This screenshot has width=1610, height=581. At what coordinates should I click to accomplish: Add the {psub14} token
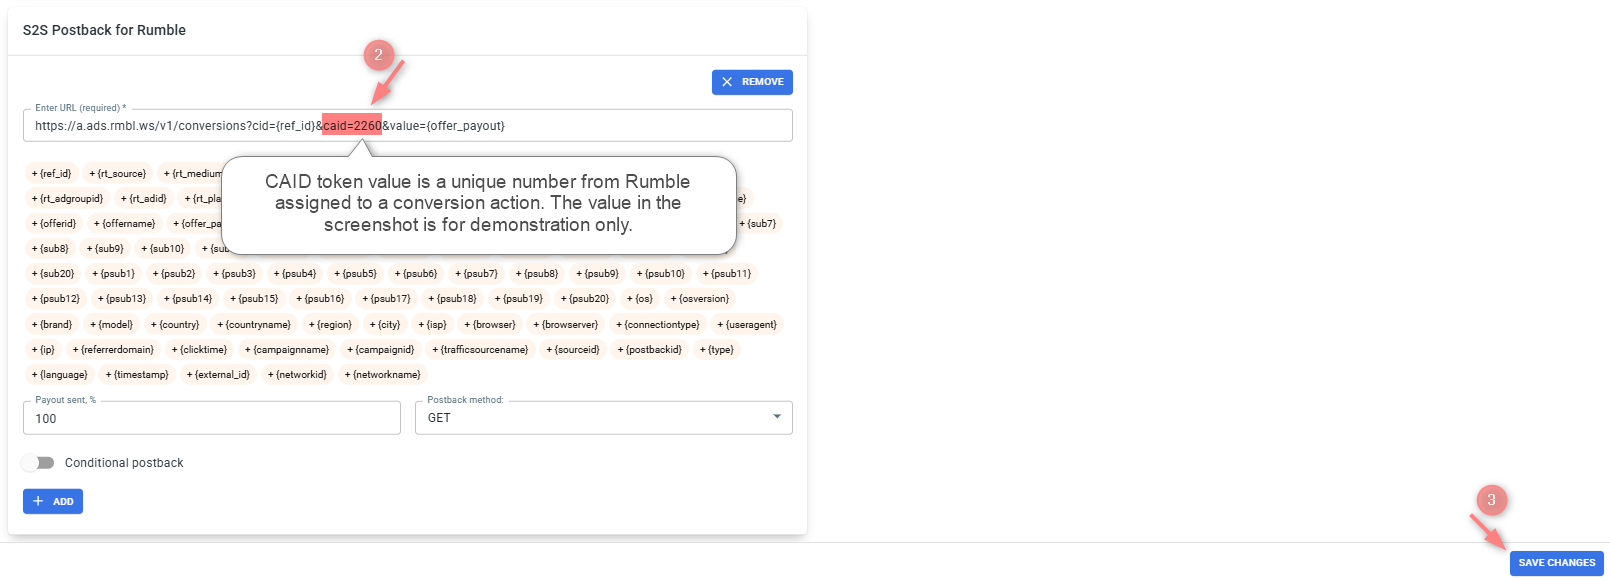coord(188,299)
